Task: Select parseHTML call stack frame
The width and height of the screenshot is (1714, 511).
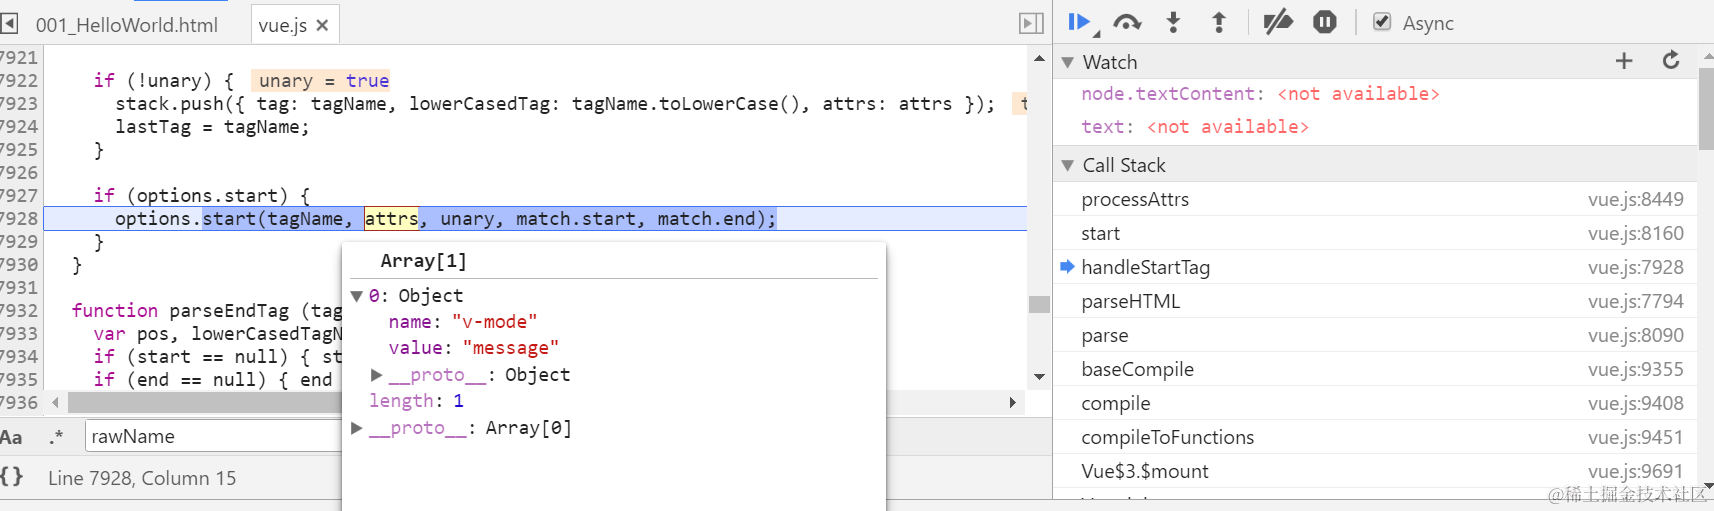Action: point(1376,301)
